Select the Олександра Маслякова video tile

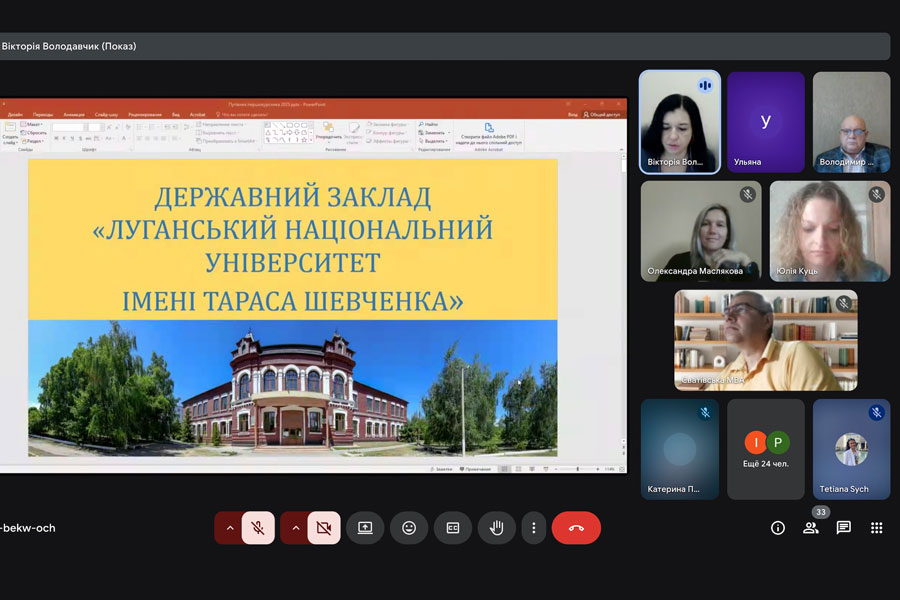coord(700,231)
